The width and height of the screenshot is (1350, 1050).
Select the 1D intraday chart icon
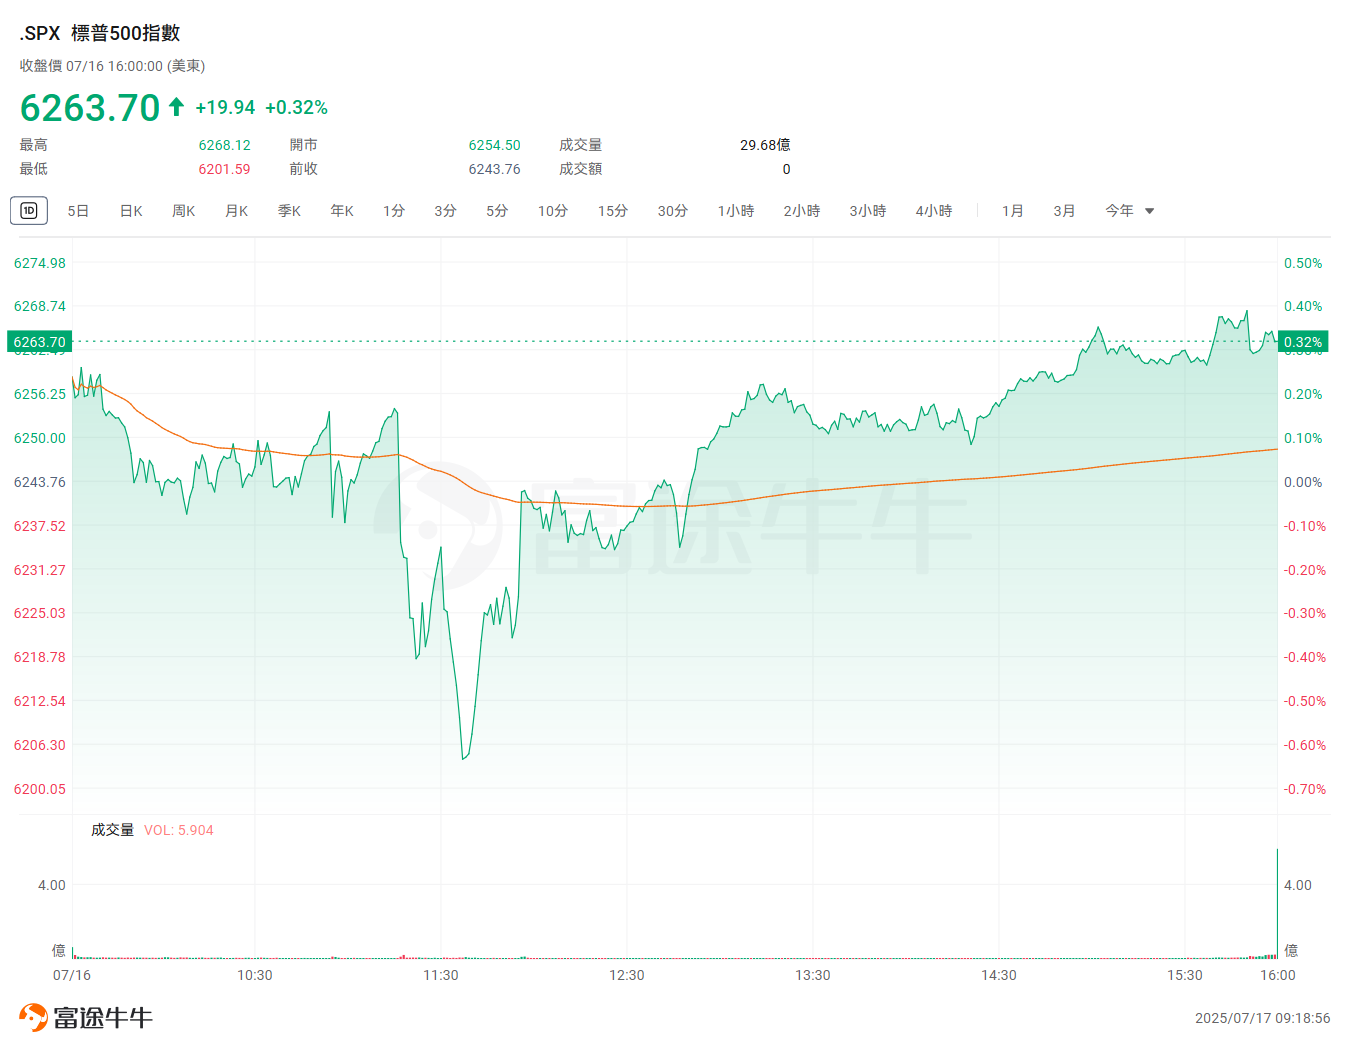coord(29,210)
